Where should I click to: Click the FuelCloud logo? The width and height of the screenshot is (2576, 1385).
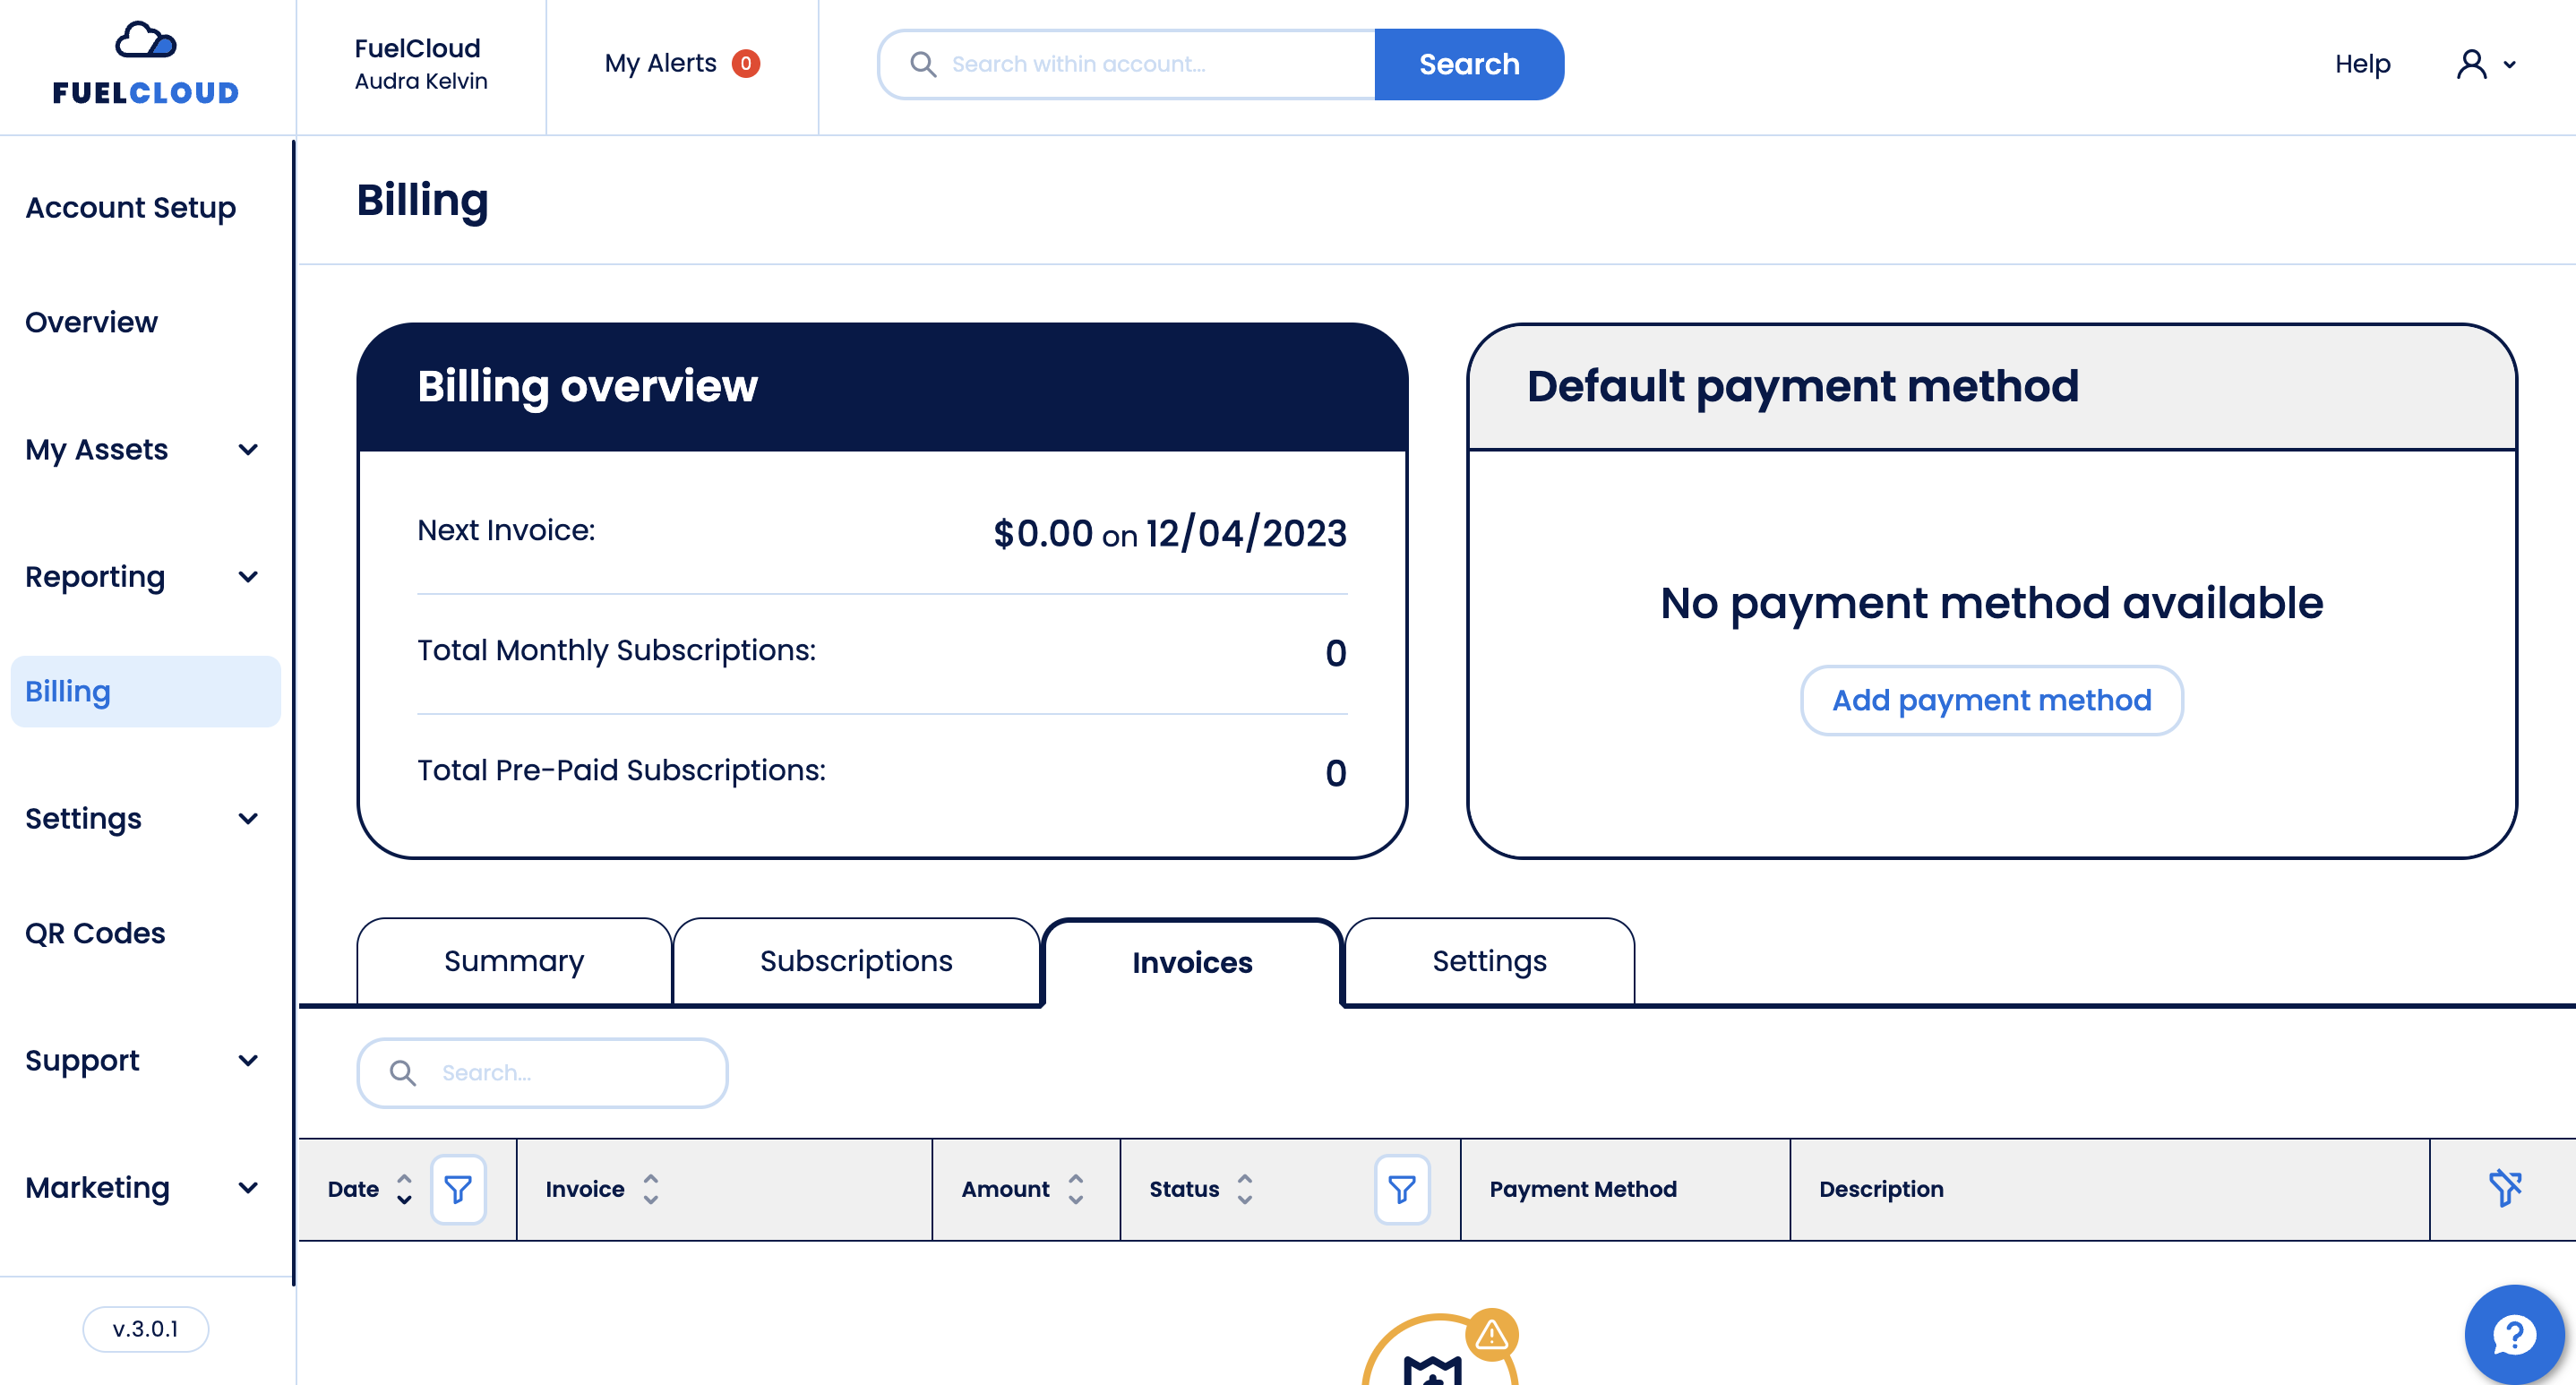pyautogui.click(x=146, y=64)
